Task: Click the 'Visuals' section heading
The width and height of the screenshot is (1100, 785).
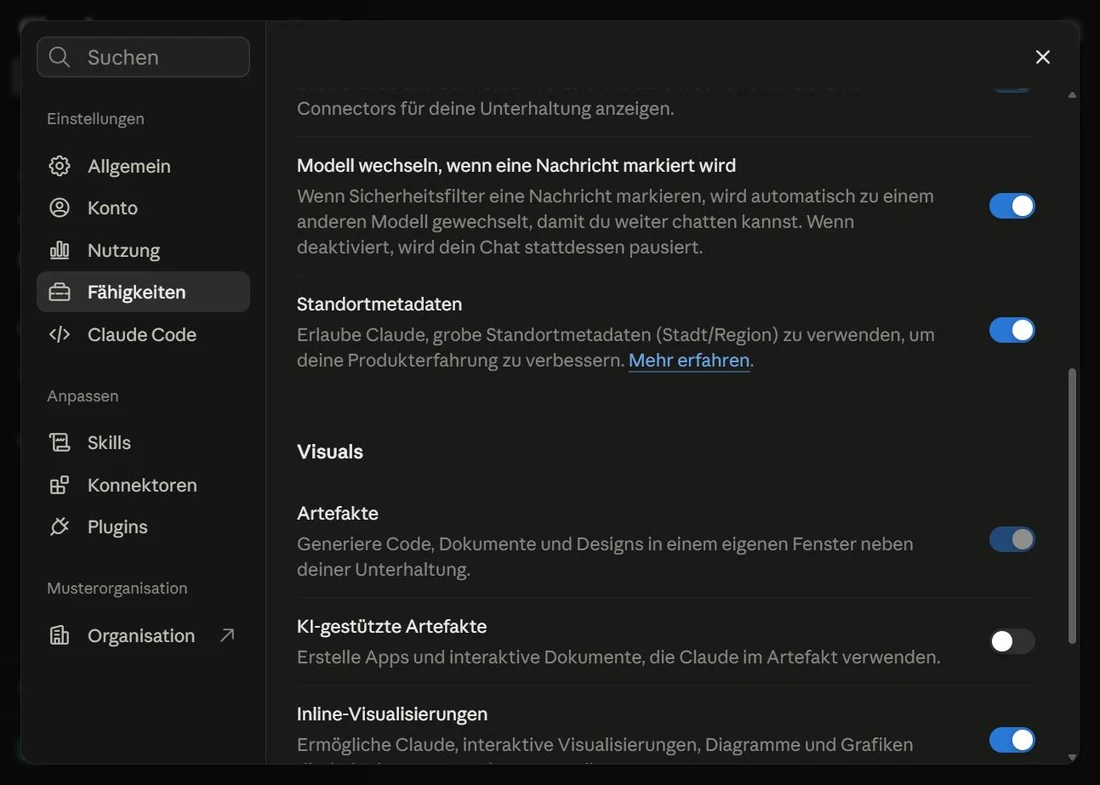Action: [x=330, y=451]
